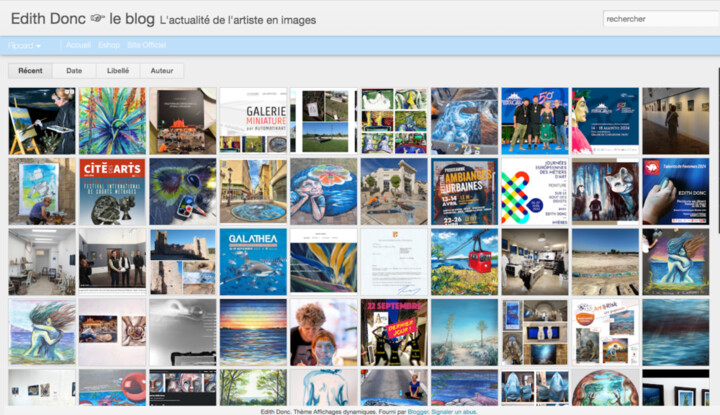
Task: Click the Signaler un abus link
Action: tap(455, 410)
